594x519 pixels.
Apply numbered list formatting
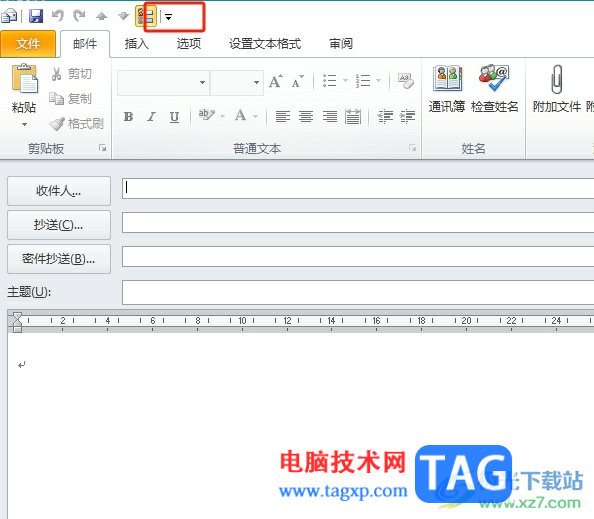click(x=363, y=80)
